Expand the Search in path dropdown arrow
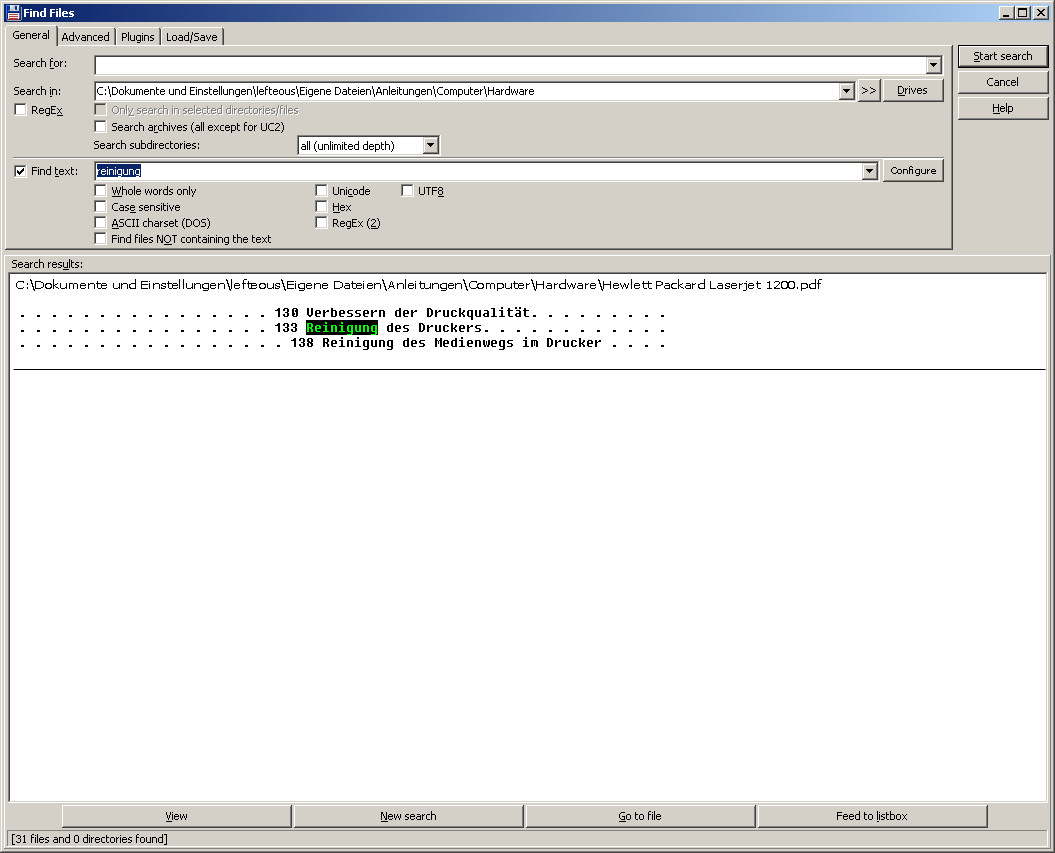Image resolution: width=1055 pixels, height=853 pixels. click(846, 91)
